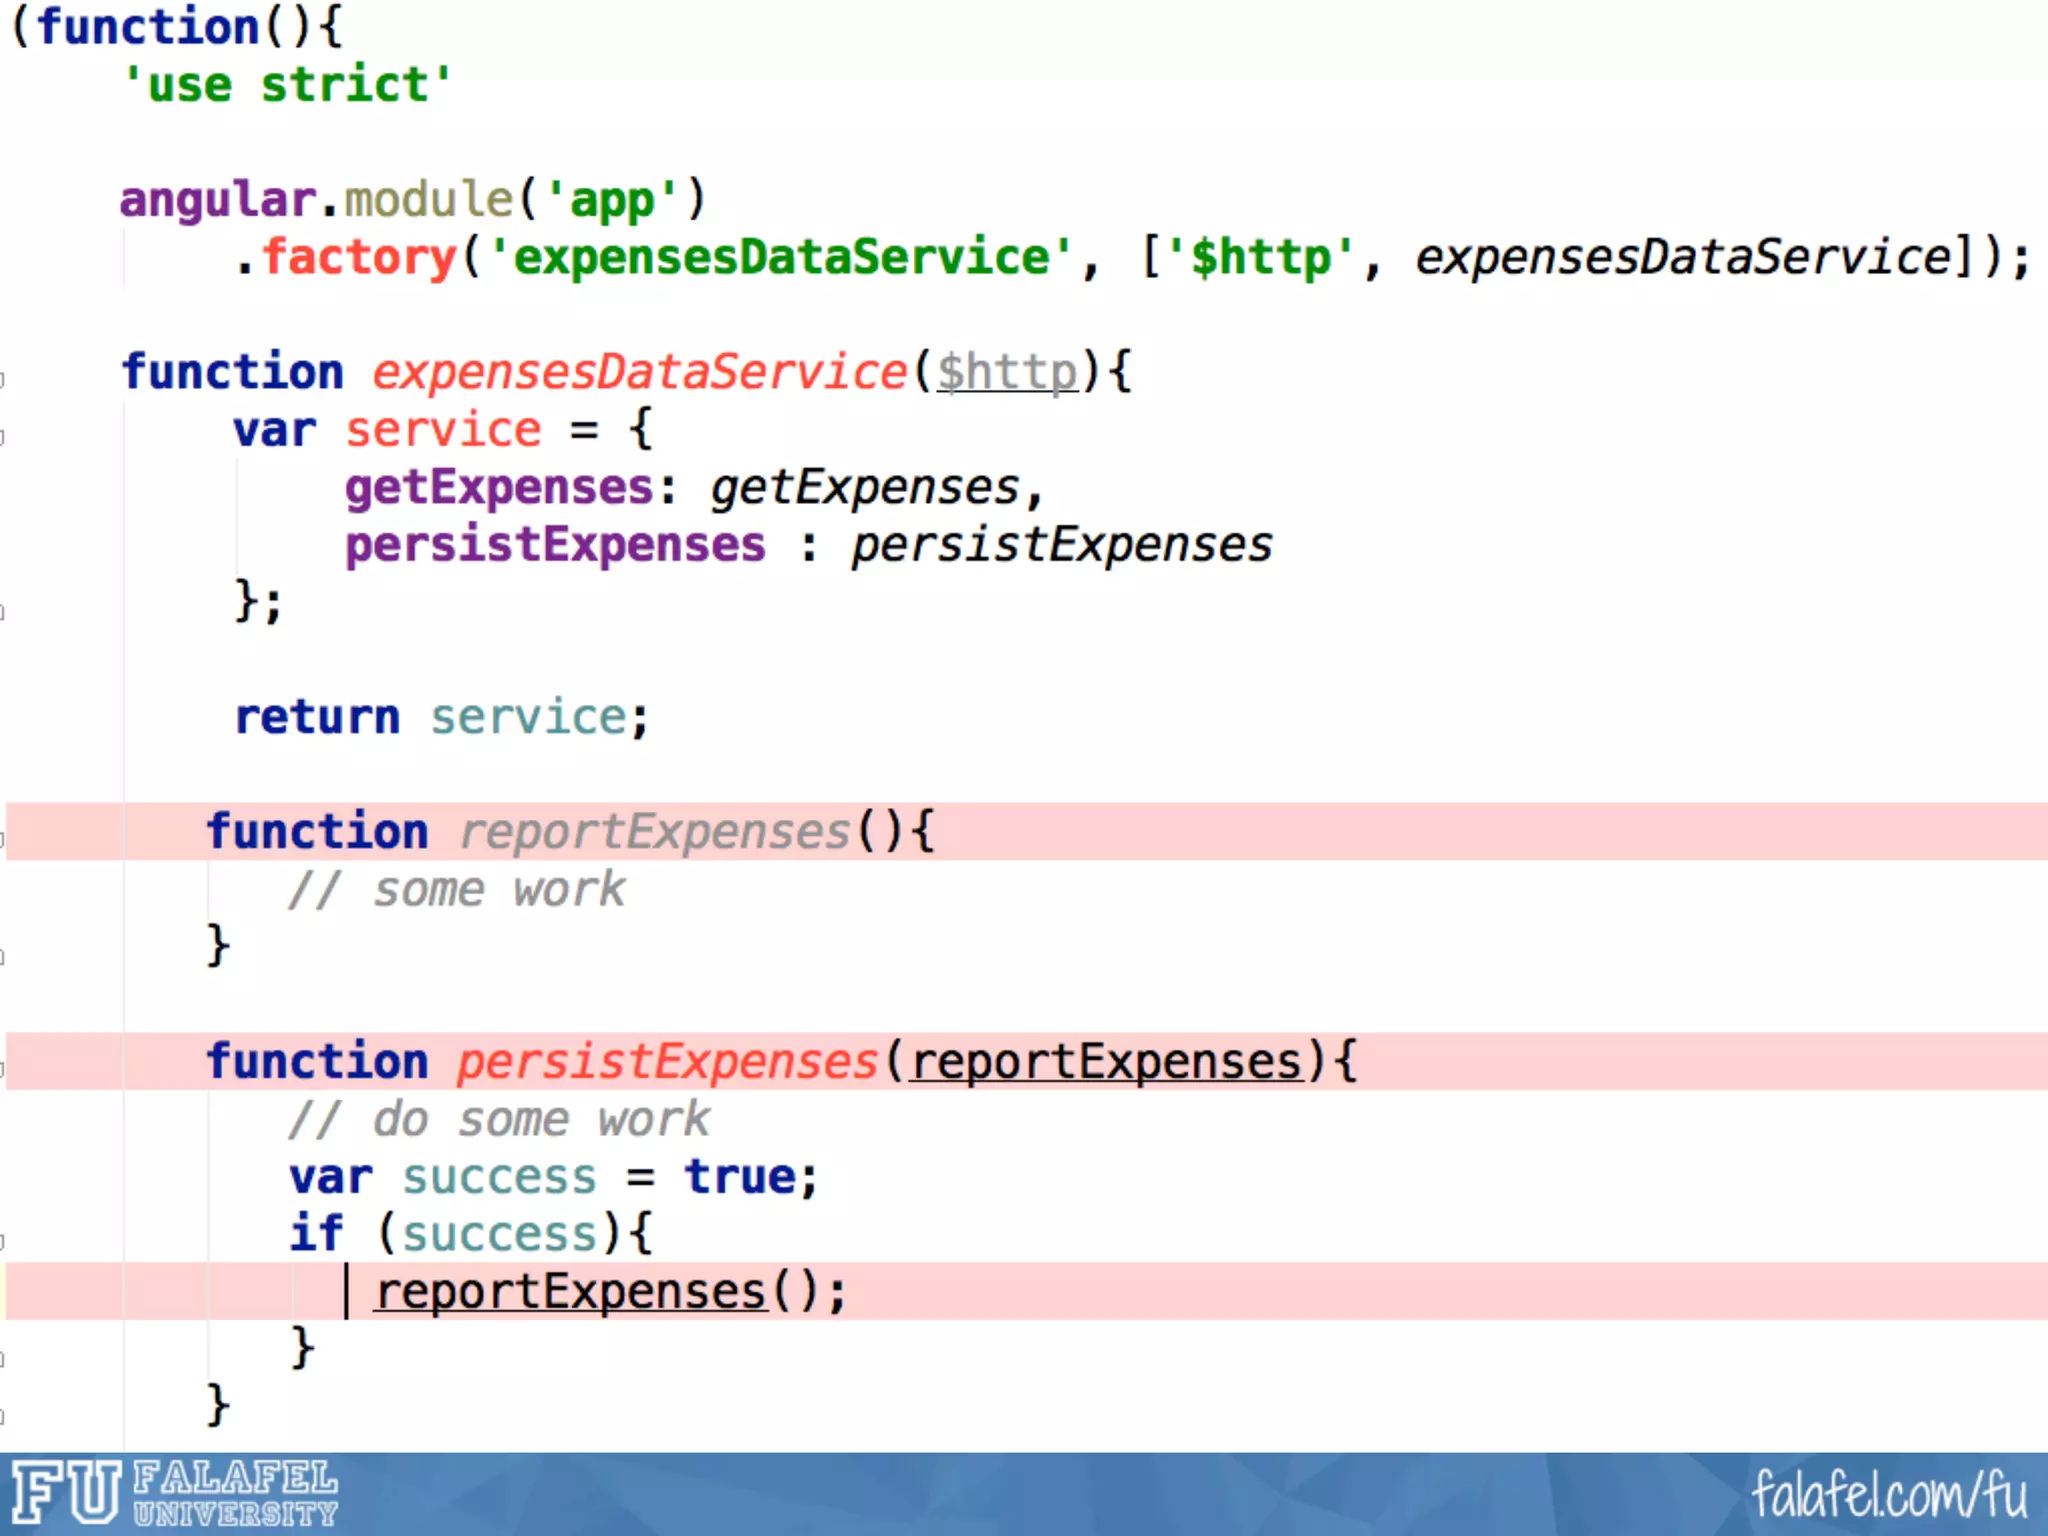Open the falafel.com/fu link

tap(1888, 1494)
